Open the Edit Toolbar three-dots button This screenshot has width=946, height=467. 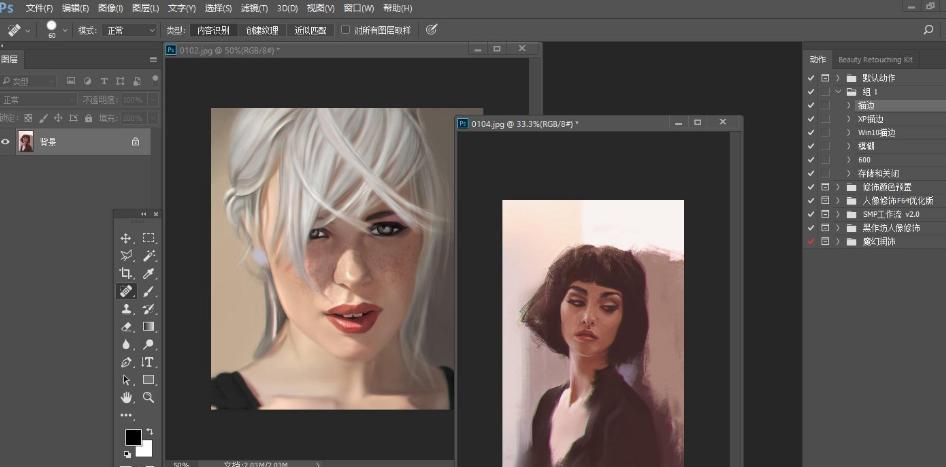point(126,415)
